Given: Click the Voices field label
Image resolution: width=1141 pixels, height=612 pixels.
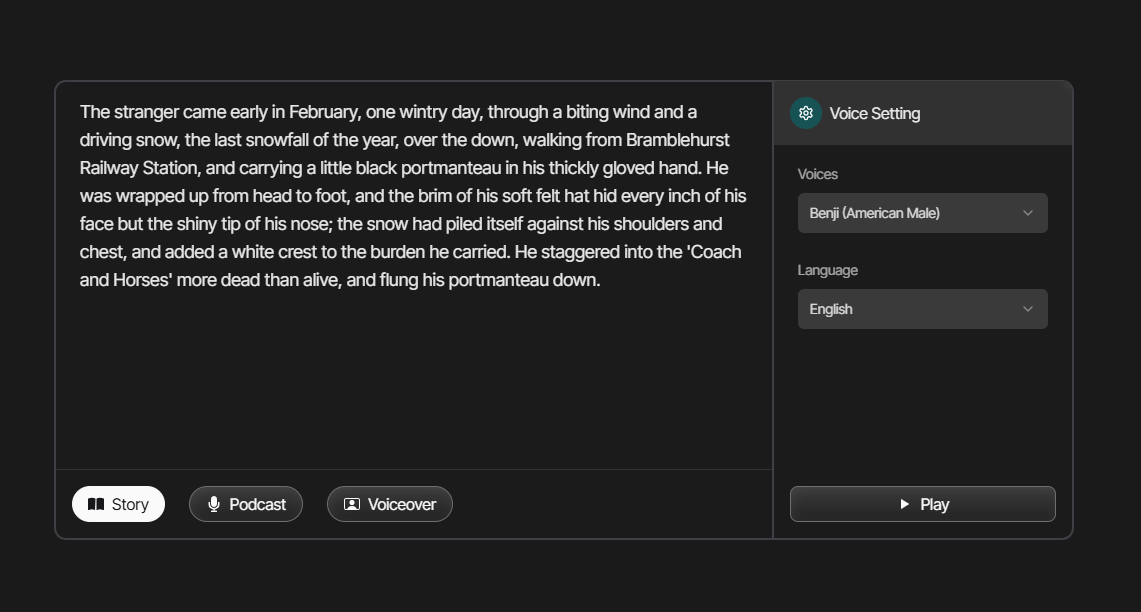Looking at the screenshot, I should [817, 174].
